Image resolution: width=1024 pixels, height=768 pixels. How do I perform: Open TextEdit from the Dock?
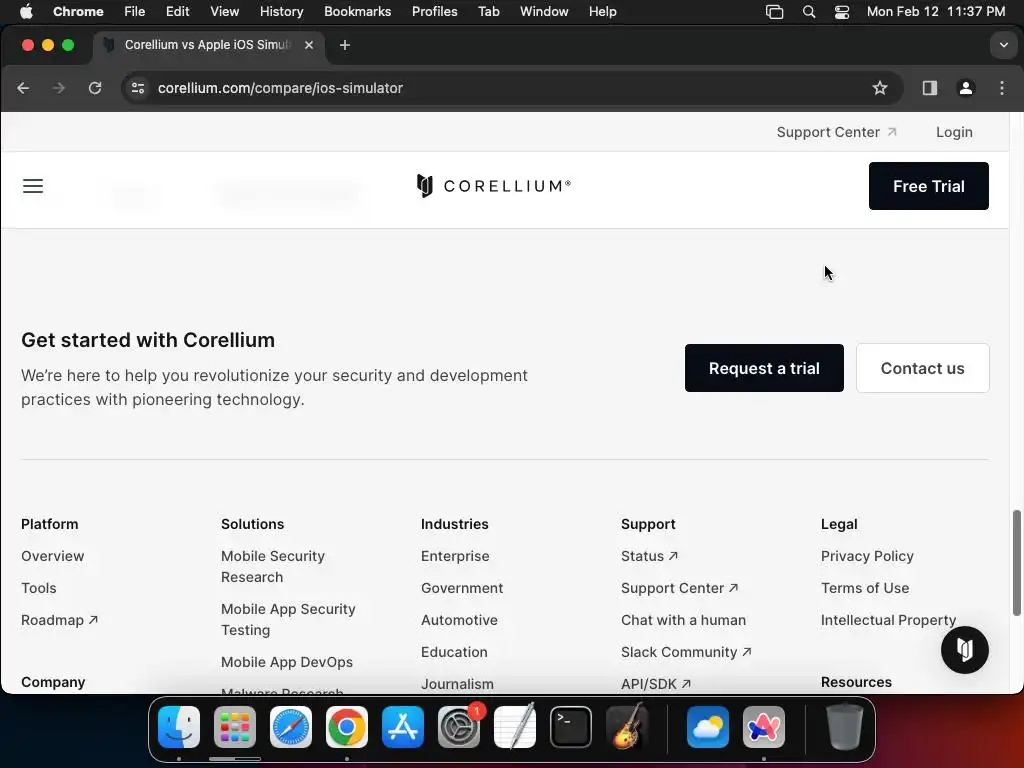click(515, 727)
